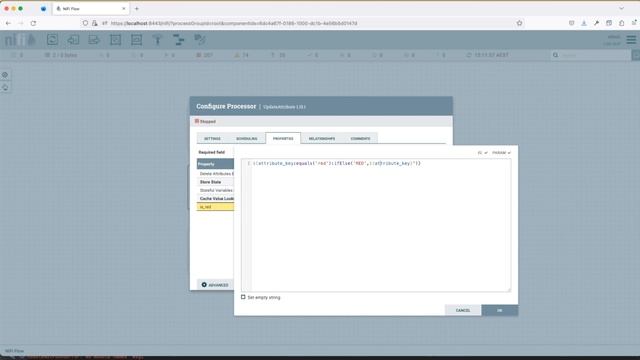
Task: Click the site security lock icon
Action: pos(95,23)
